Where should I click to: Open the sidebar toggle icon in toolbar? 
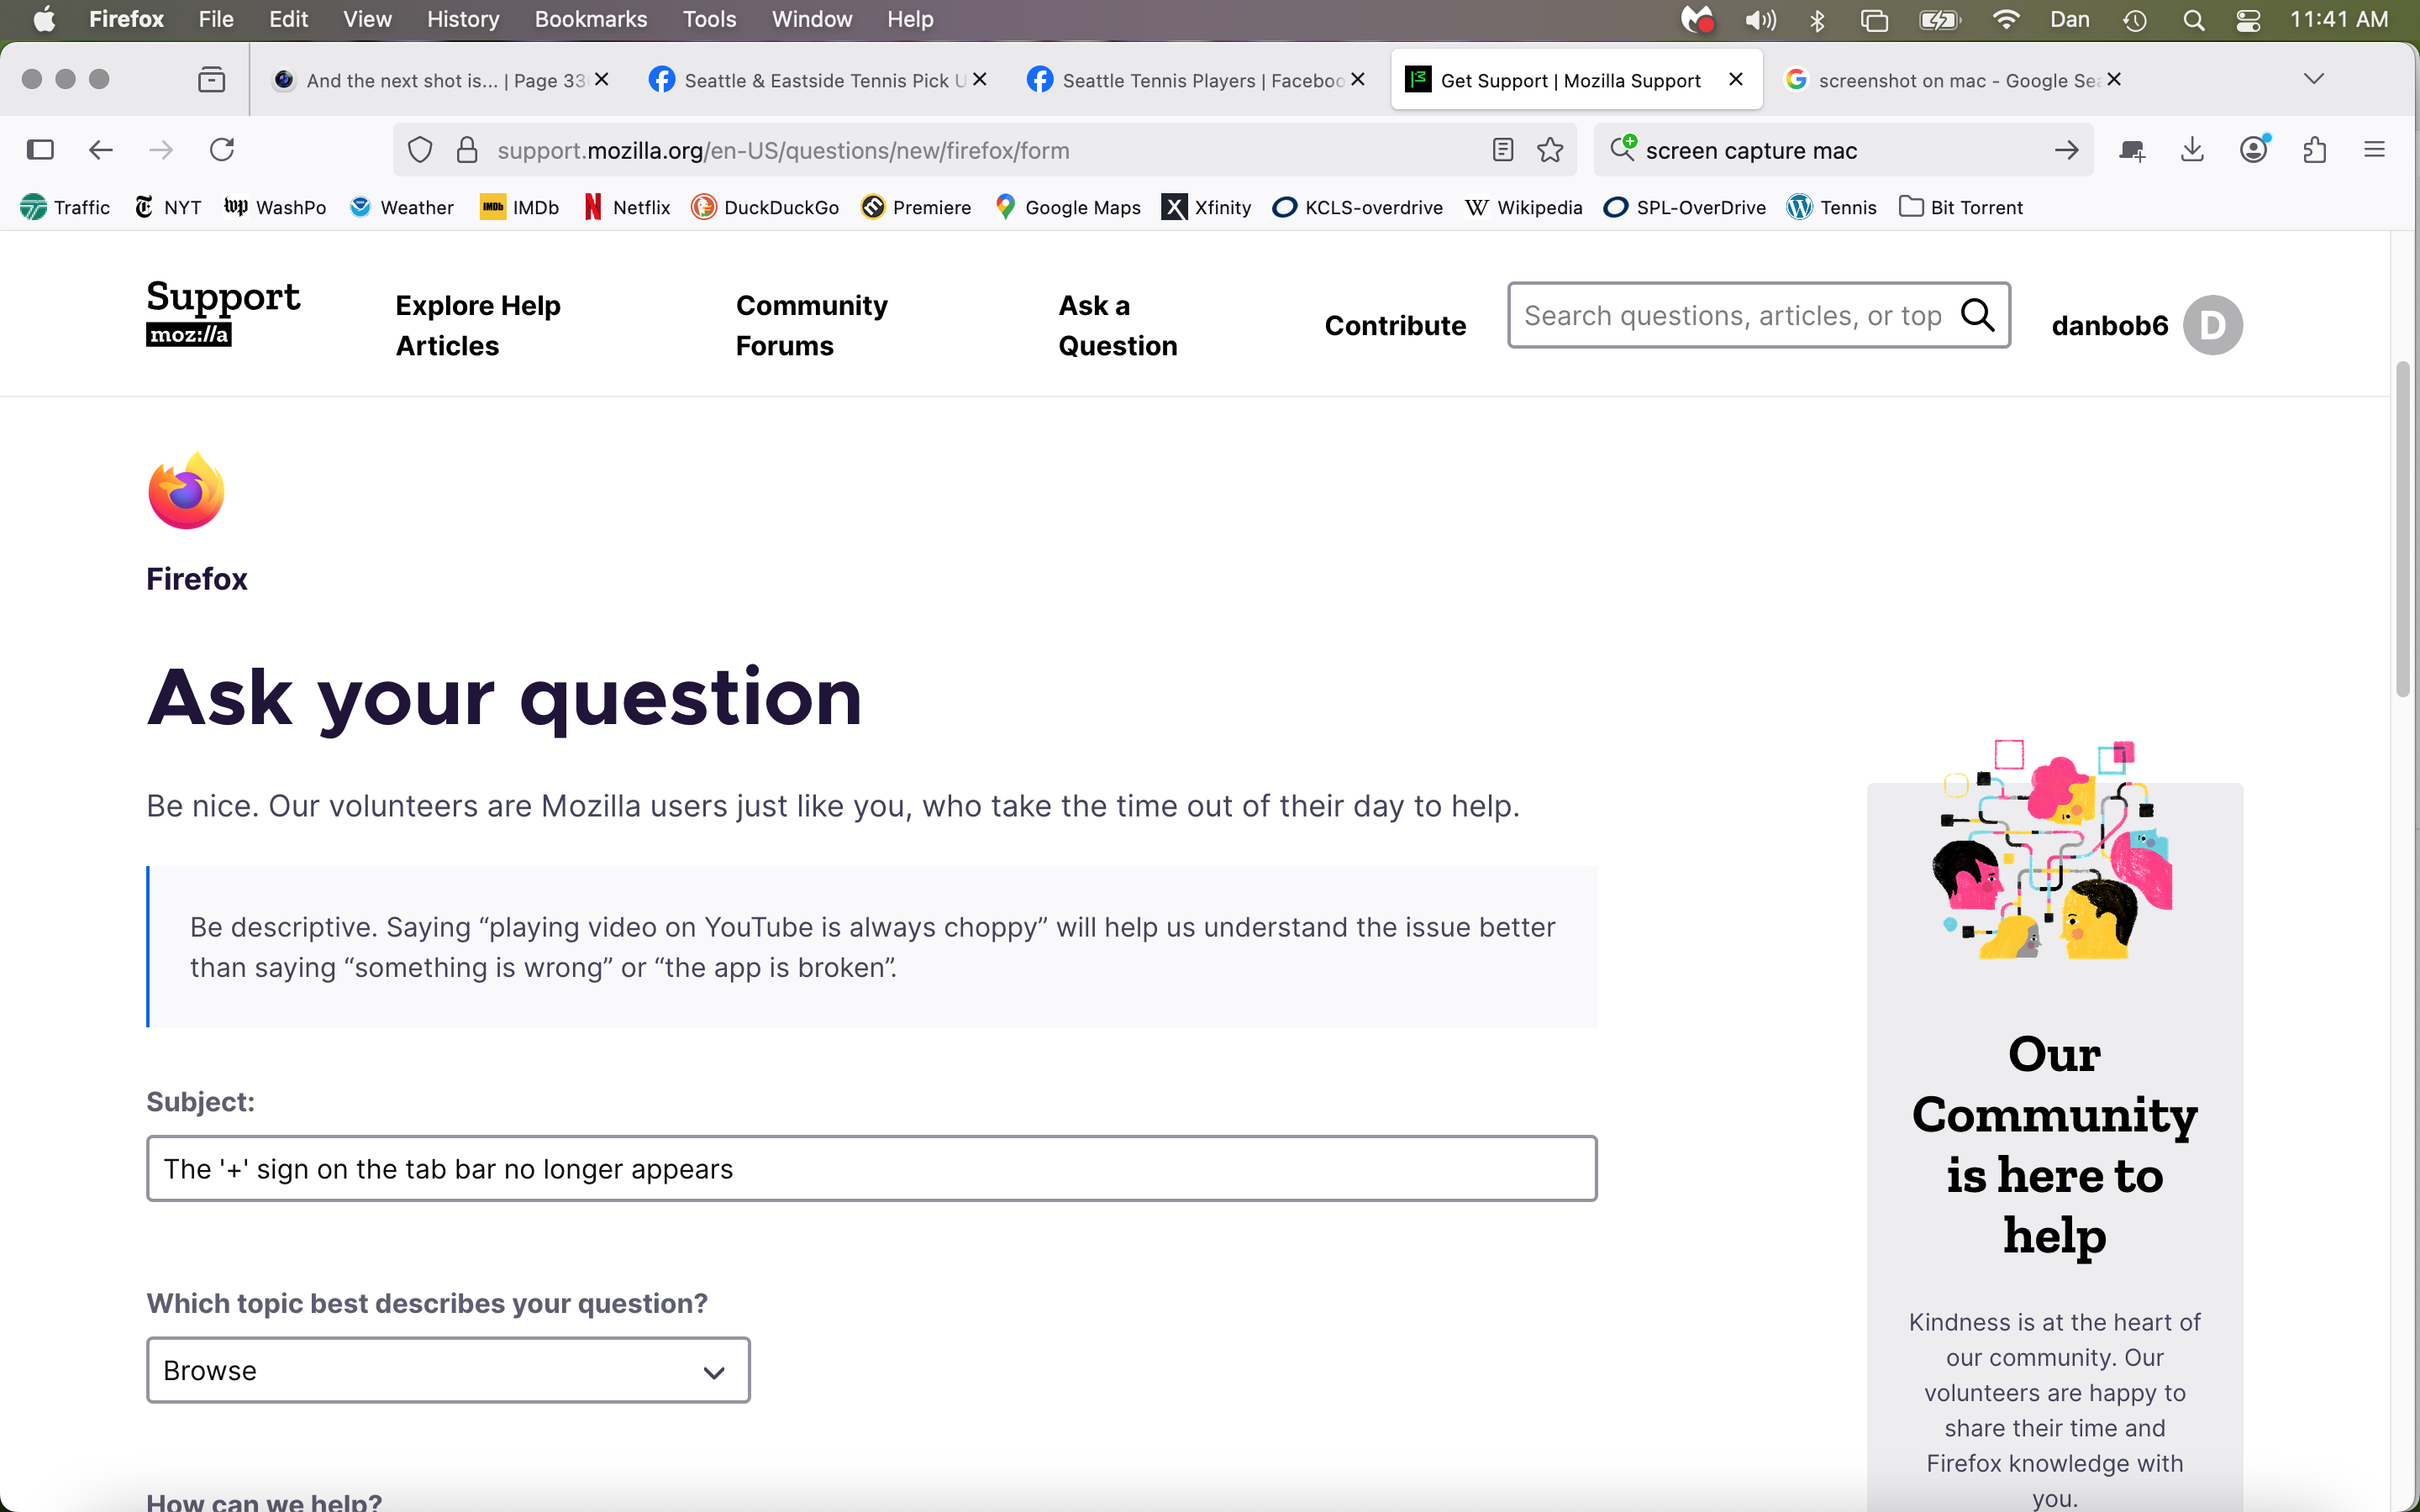coord(40,150)
